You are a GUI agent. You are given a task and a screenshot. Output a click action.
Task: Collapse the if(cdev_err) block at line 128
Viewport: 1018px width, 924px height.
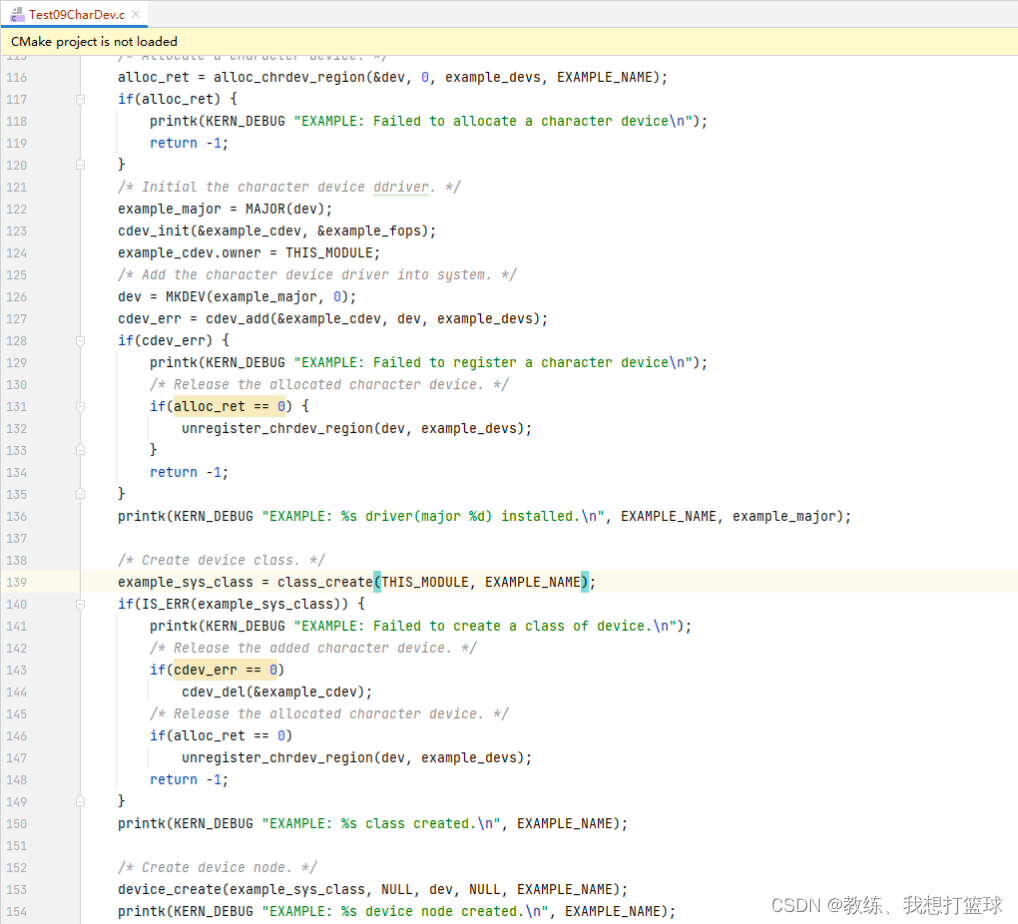click(81, 341)
